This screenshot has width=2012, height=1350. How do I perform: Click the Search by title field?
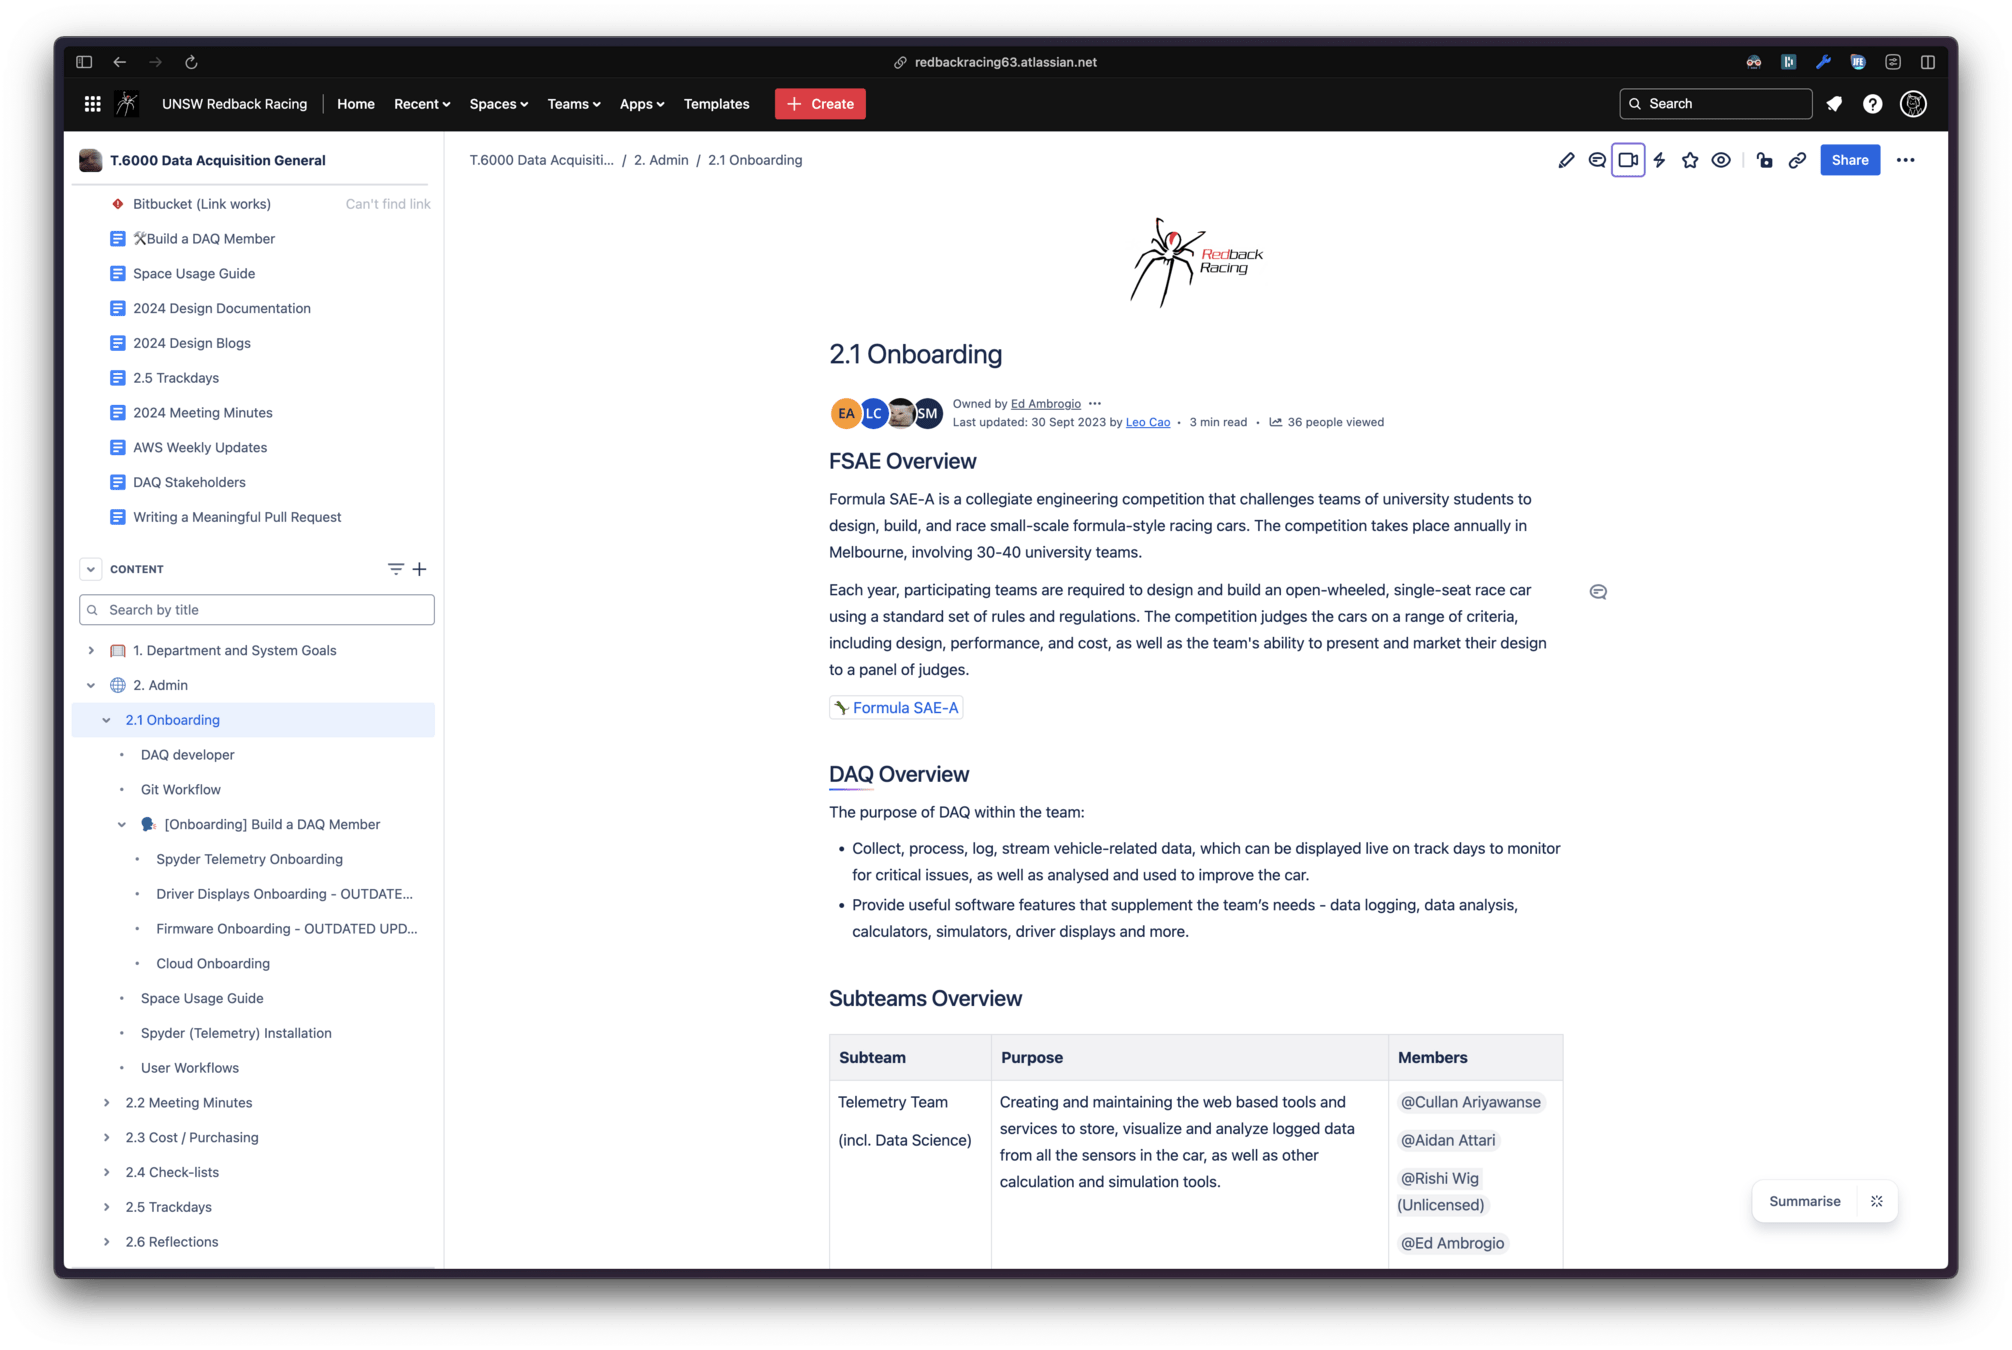[258, 610]
